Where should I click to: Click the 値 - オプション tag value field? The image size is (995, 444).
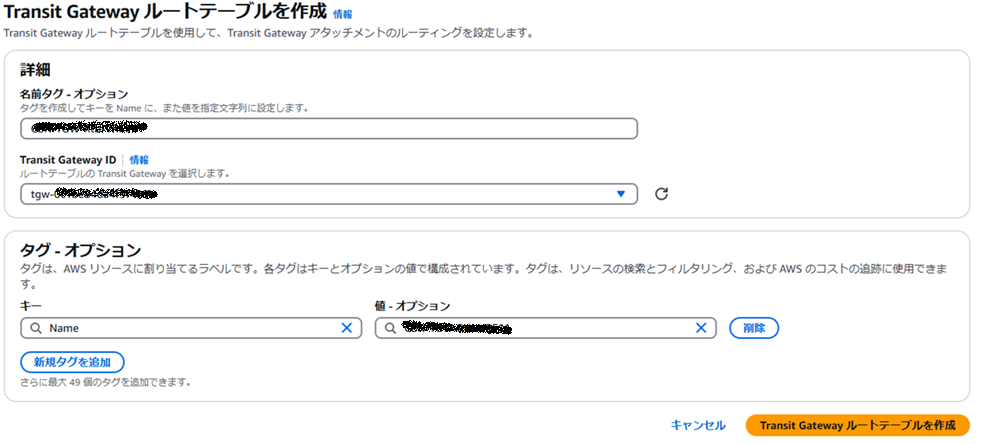coord(546,328)
